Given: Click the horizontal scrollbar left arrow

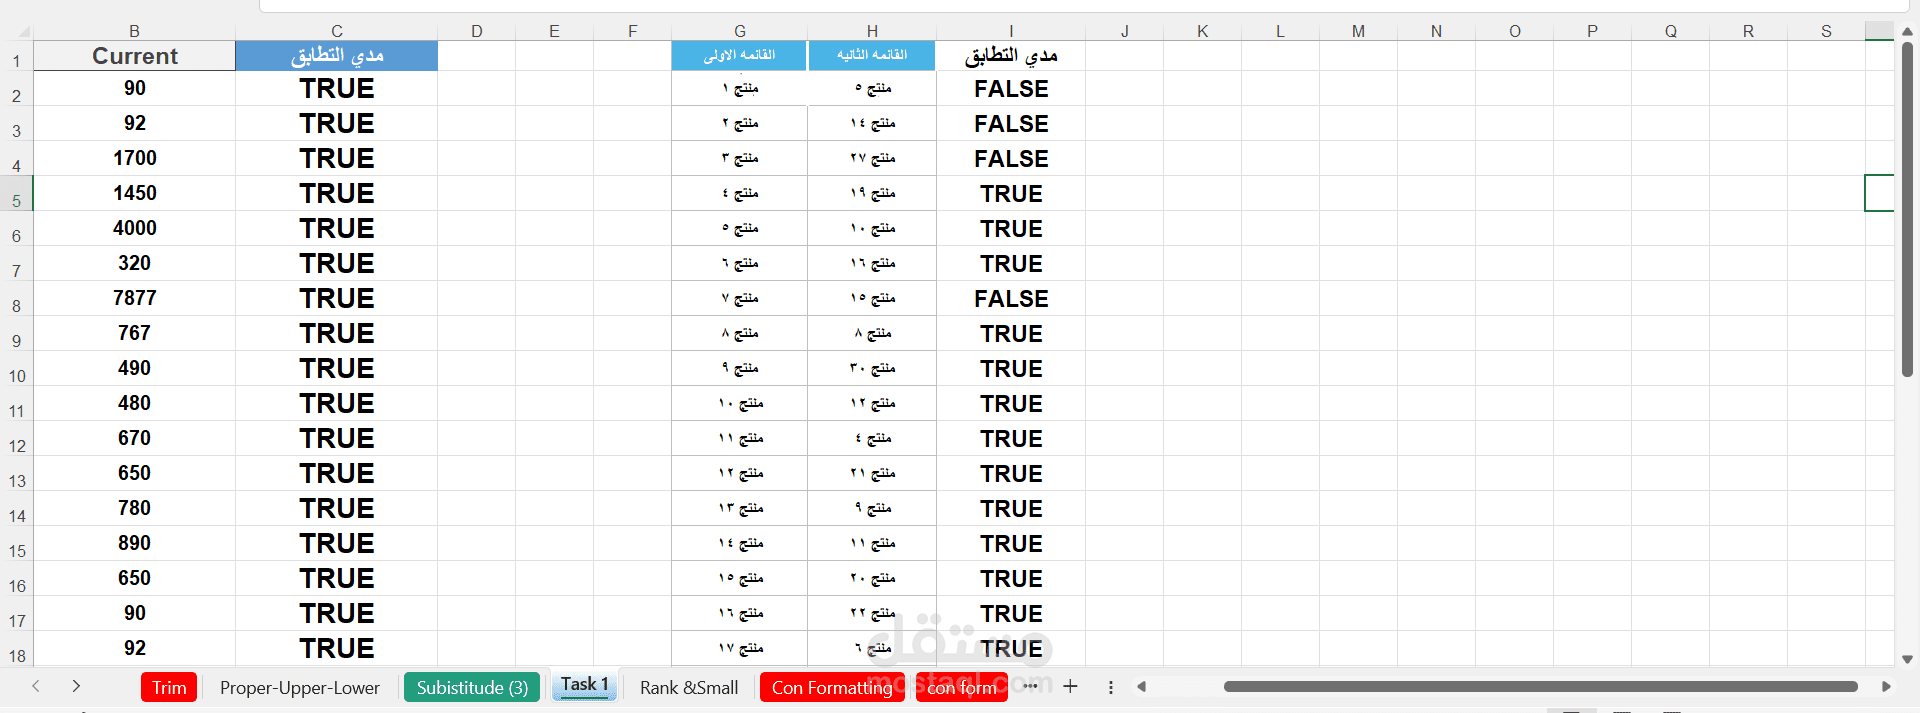Looking at the screenshot, I should click(1141, 686).
